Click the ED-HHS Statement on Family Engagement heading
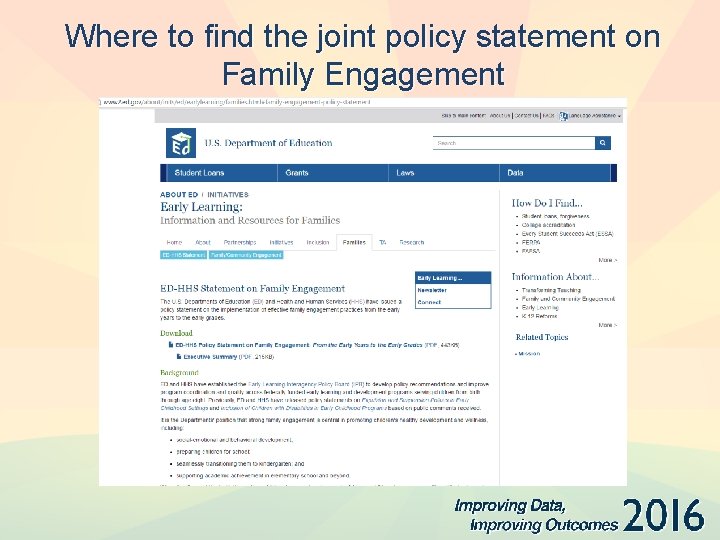Viewport: 720px width, 540px height. pos(253,289)
